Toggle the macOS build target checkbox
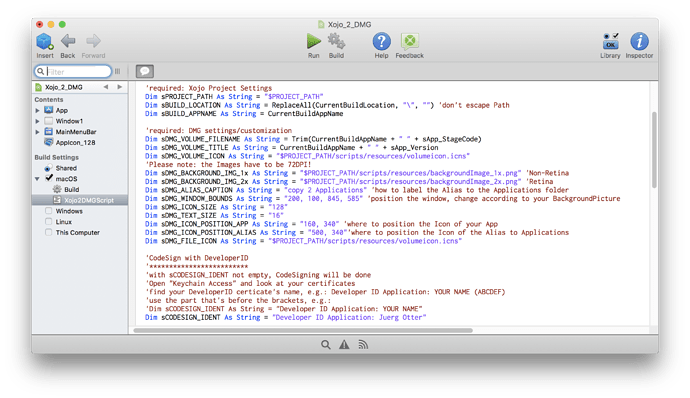 pyautogui.click(x=49, y=178)
